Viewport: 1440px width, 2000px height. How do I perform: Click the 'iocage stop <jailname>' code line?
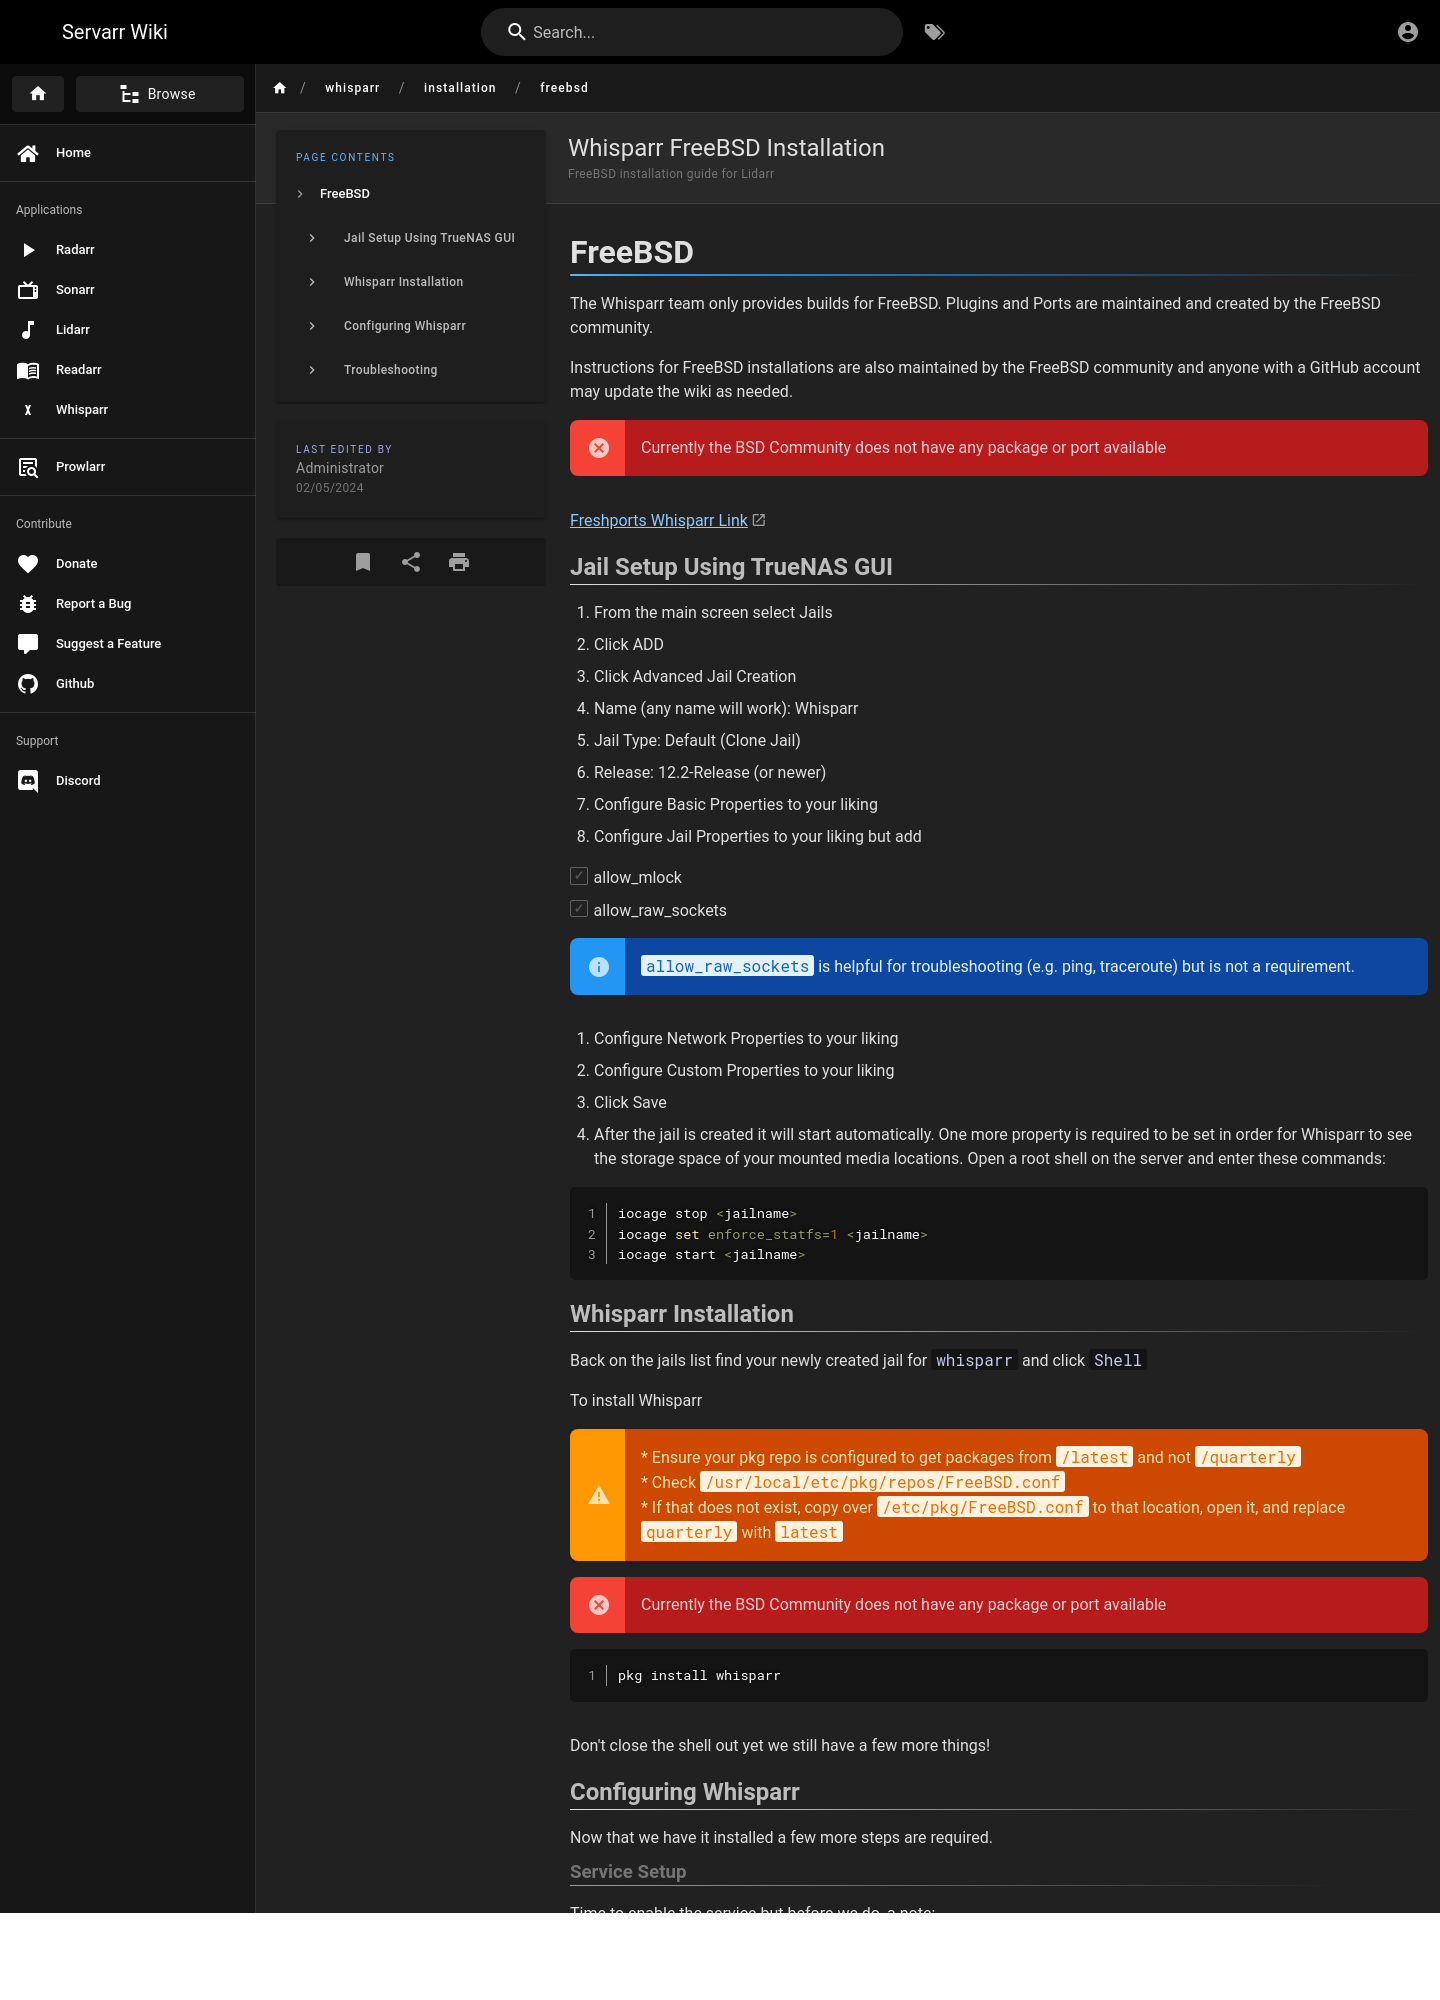[x=707, y=1214]
